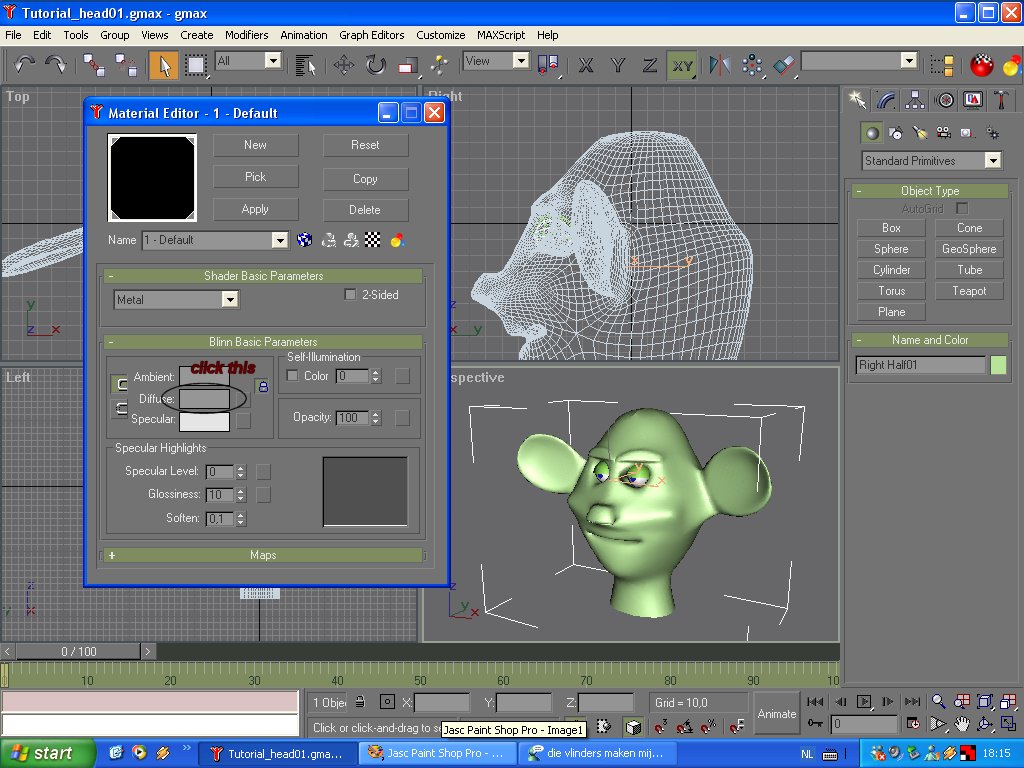
Task: Click the Mirror Selected Objects icon
Action: point(720,65)
